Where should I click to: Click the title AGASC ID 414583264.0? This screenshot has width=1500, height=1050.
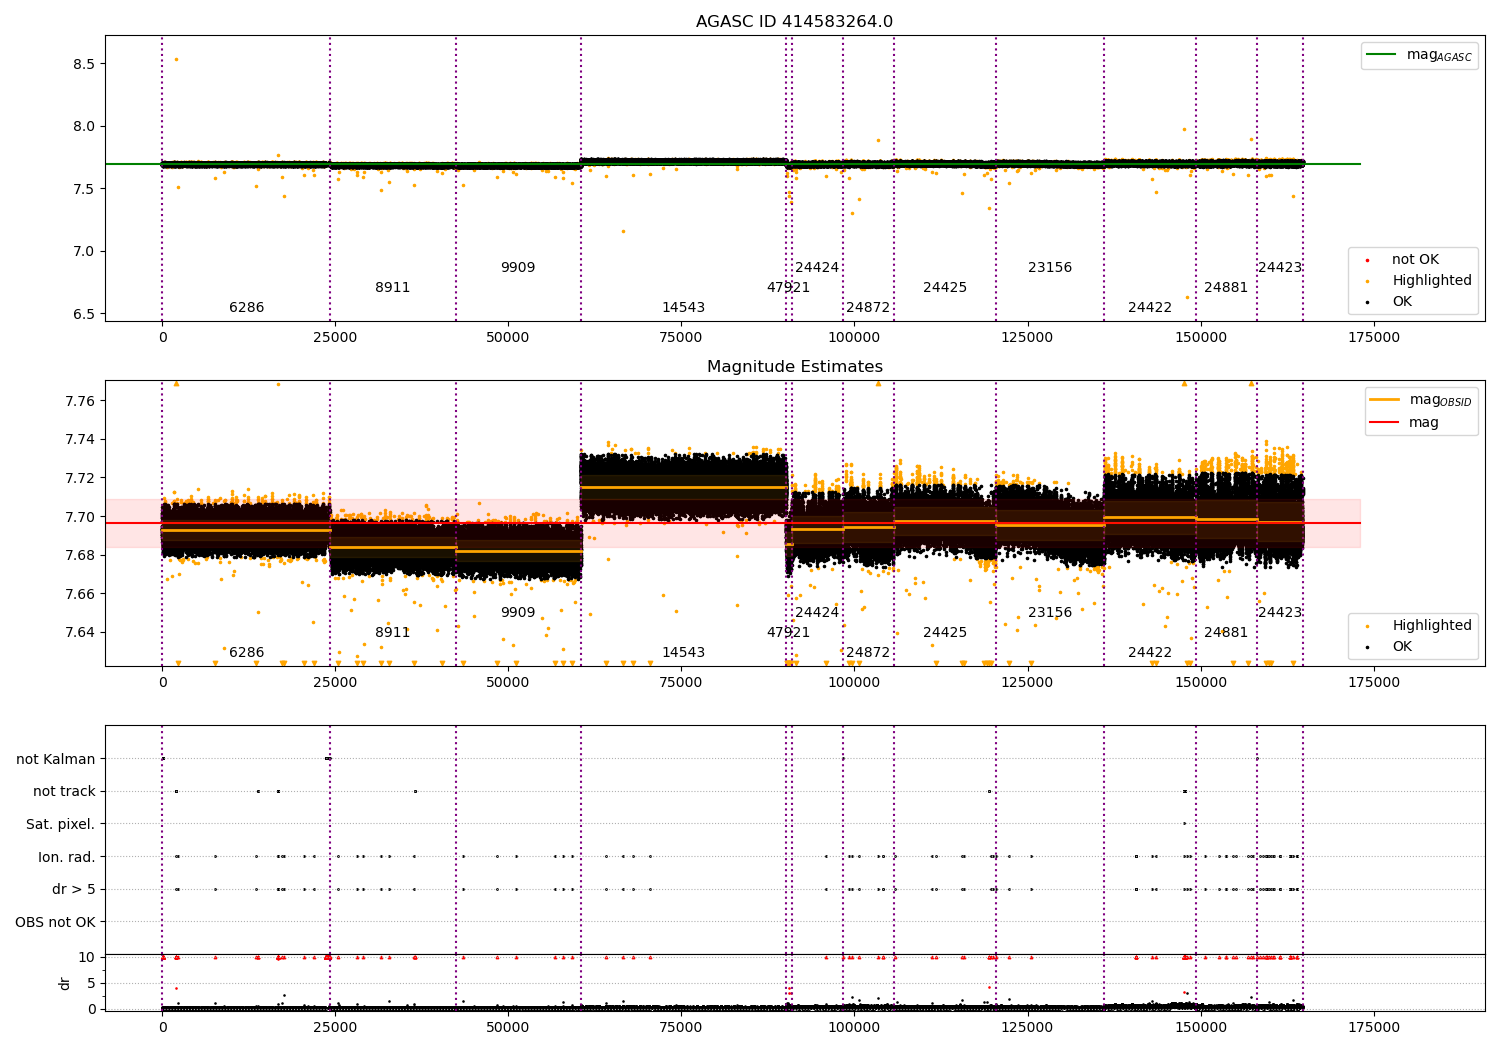coord(794,22)
